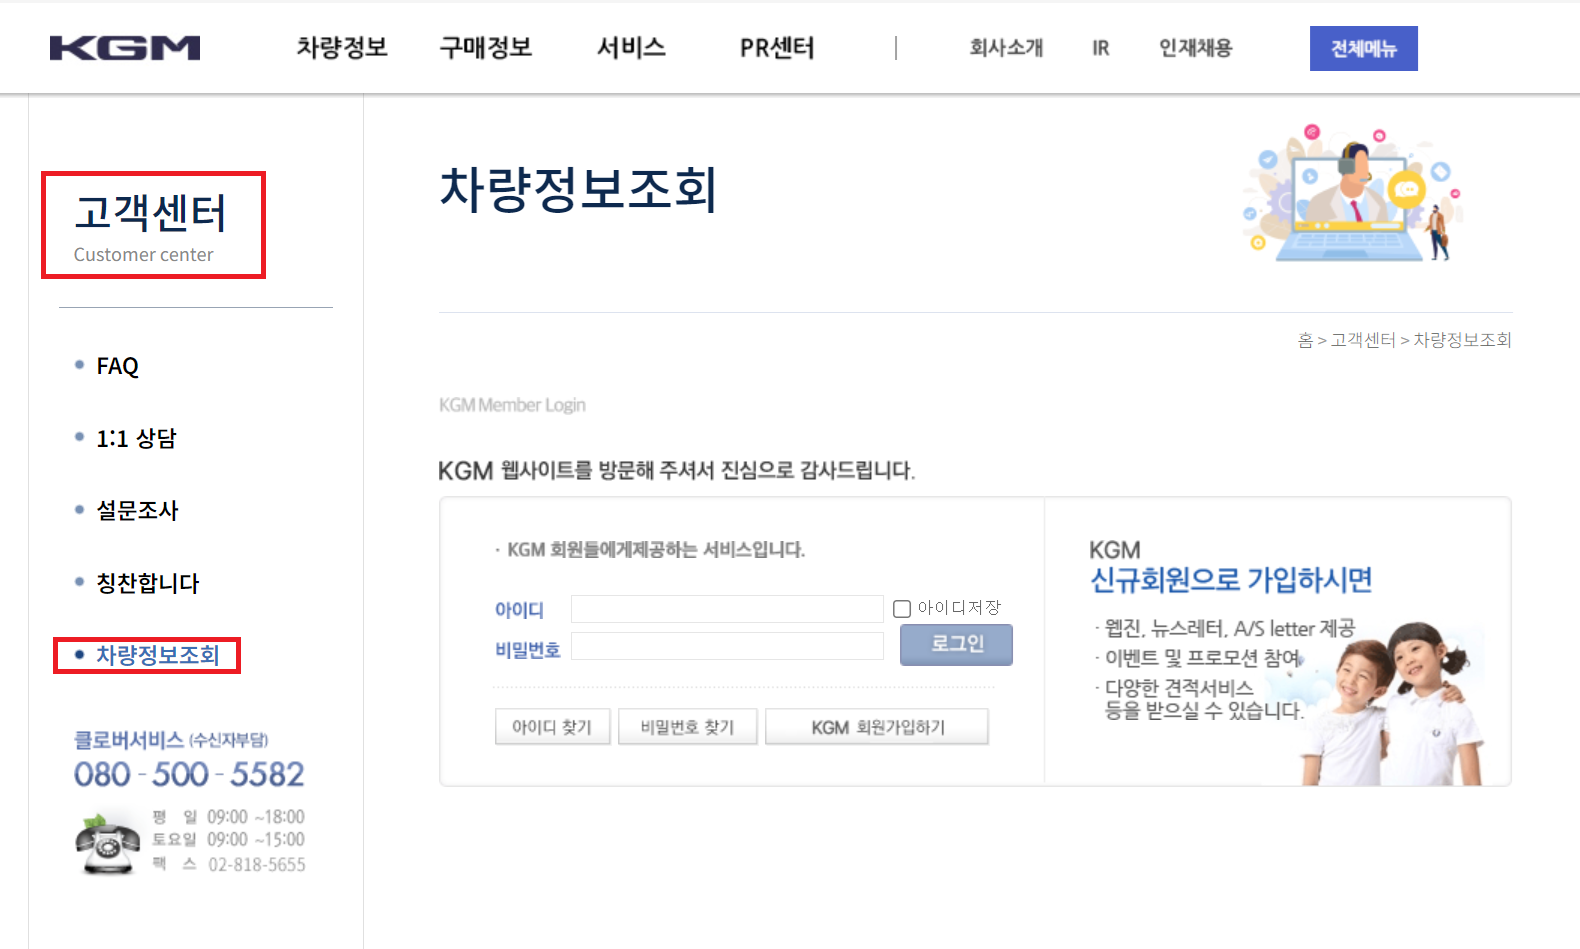Click the 차량정보조회 page title
Screen dimensions: 1580x949
(x=579, y=189)
